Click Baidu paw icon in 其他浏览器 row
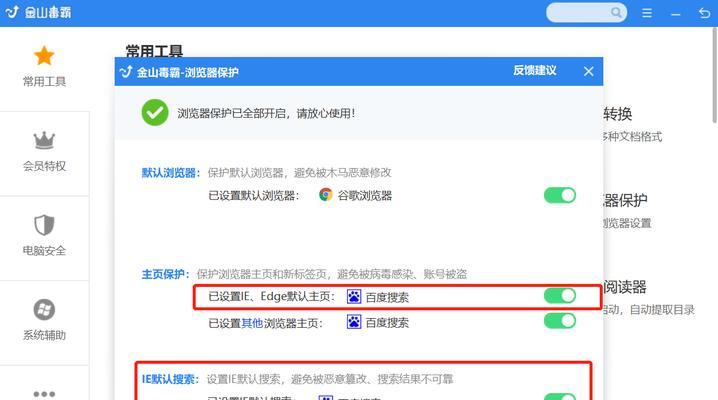 tap(354, 322)
